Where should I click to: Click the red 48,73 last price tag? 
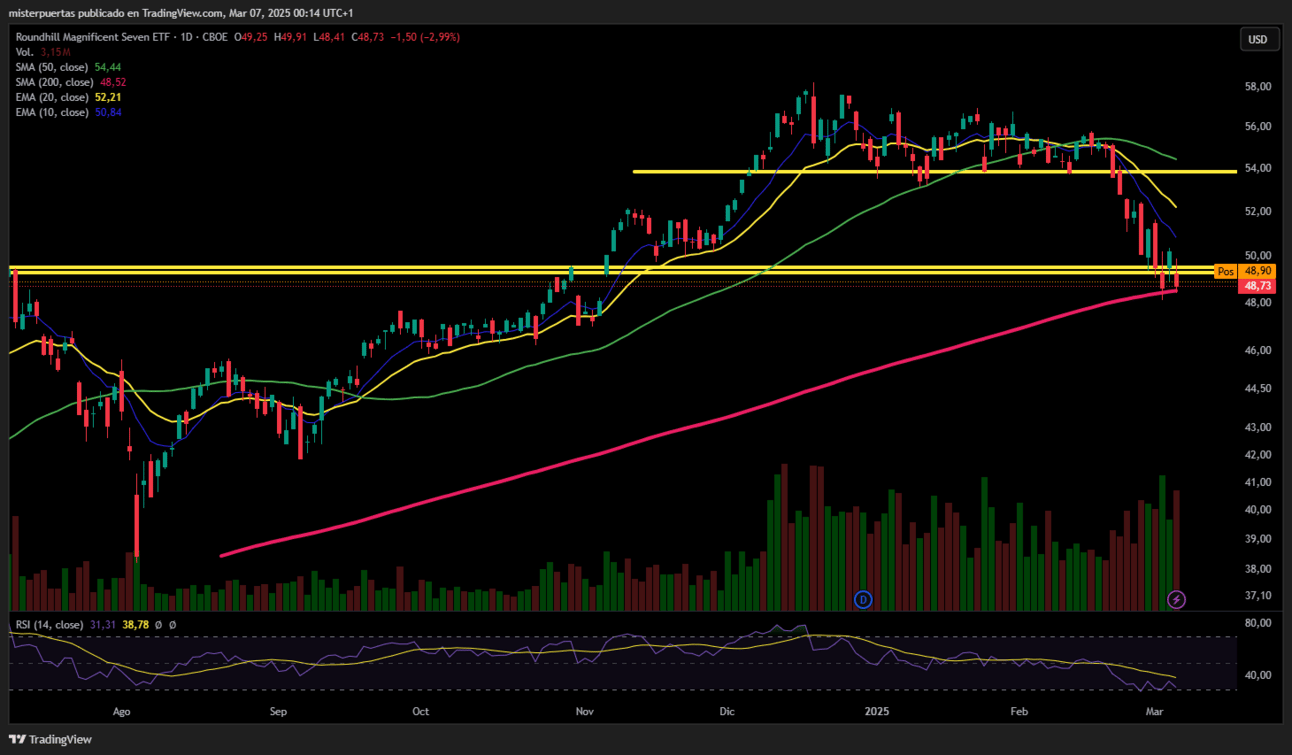point(1257,286)
